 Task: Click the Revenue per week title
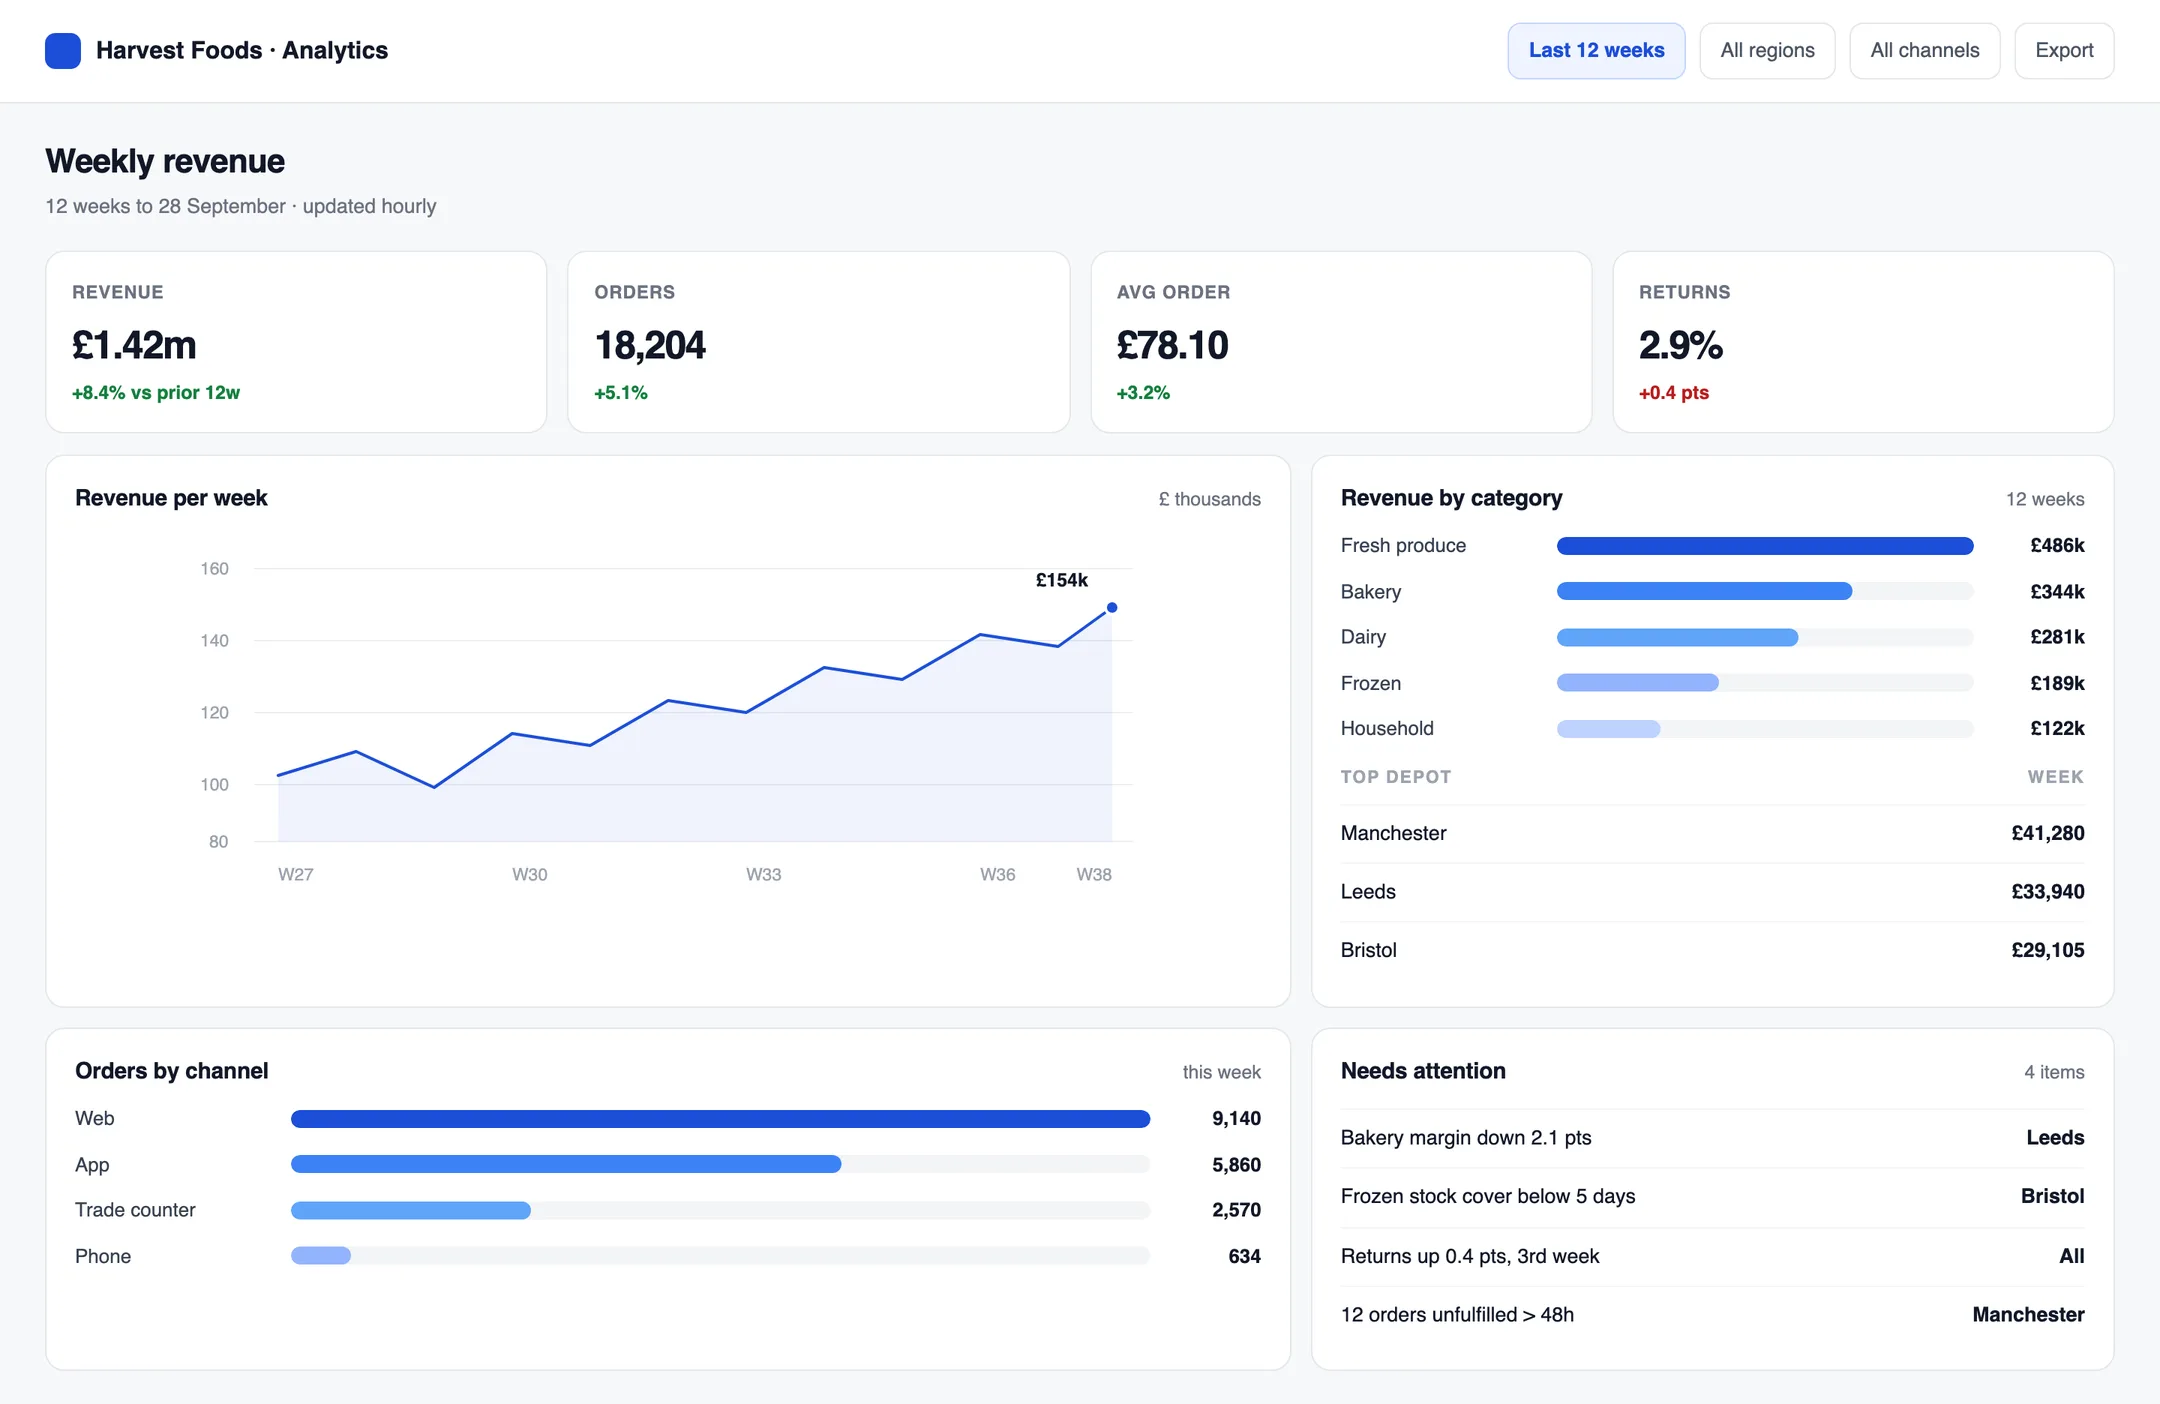click(171, 498)
